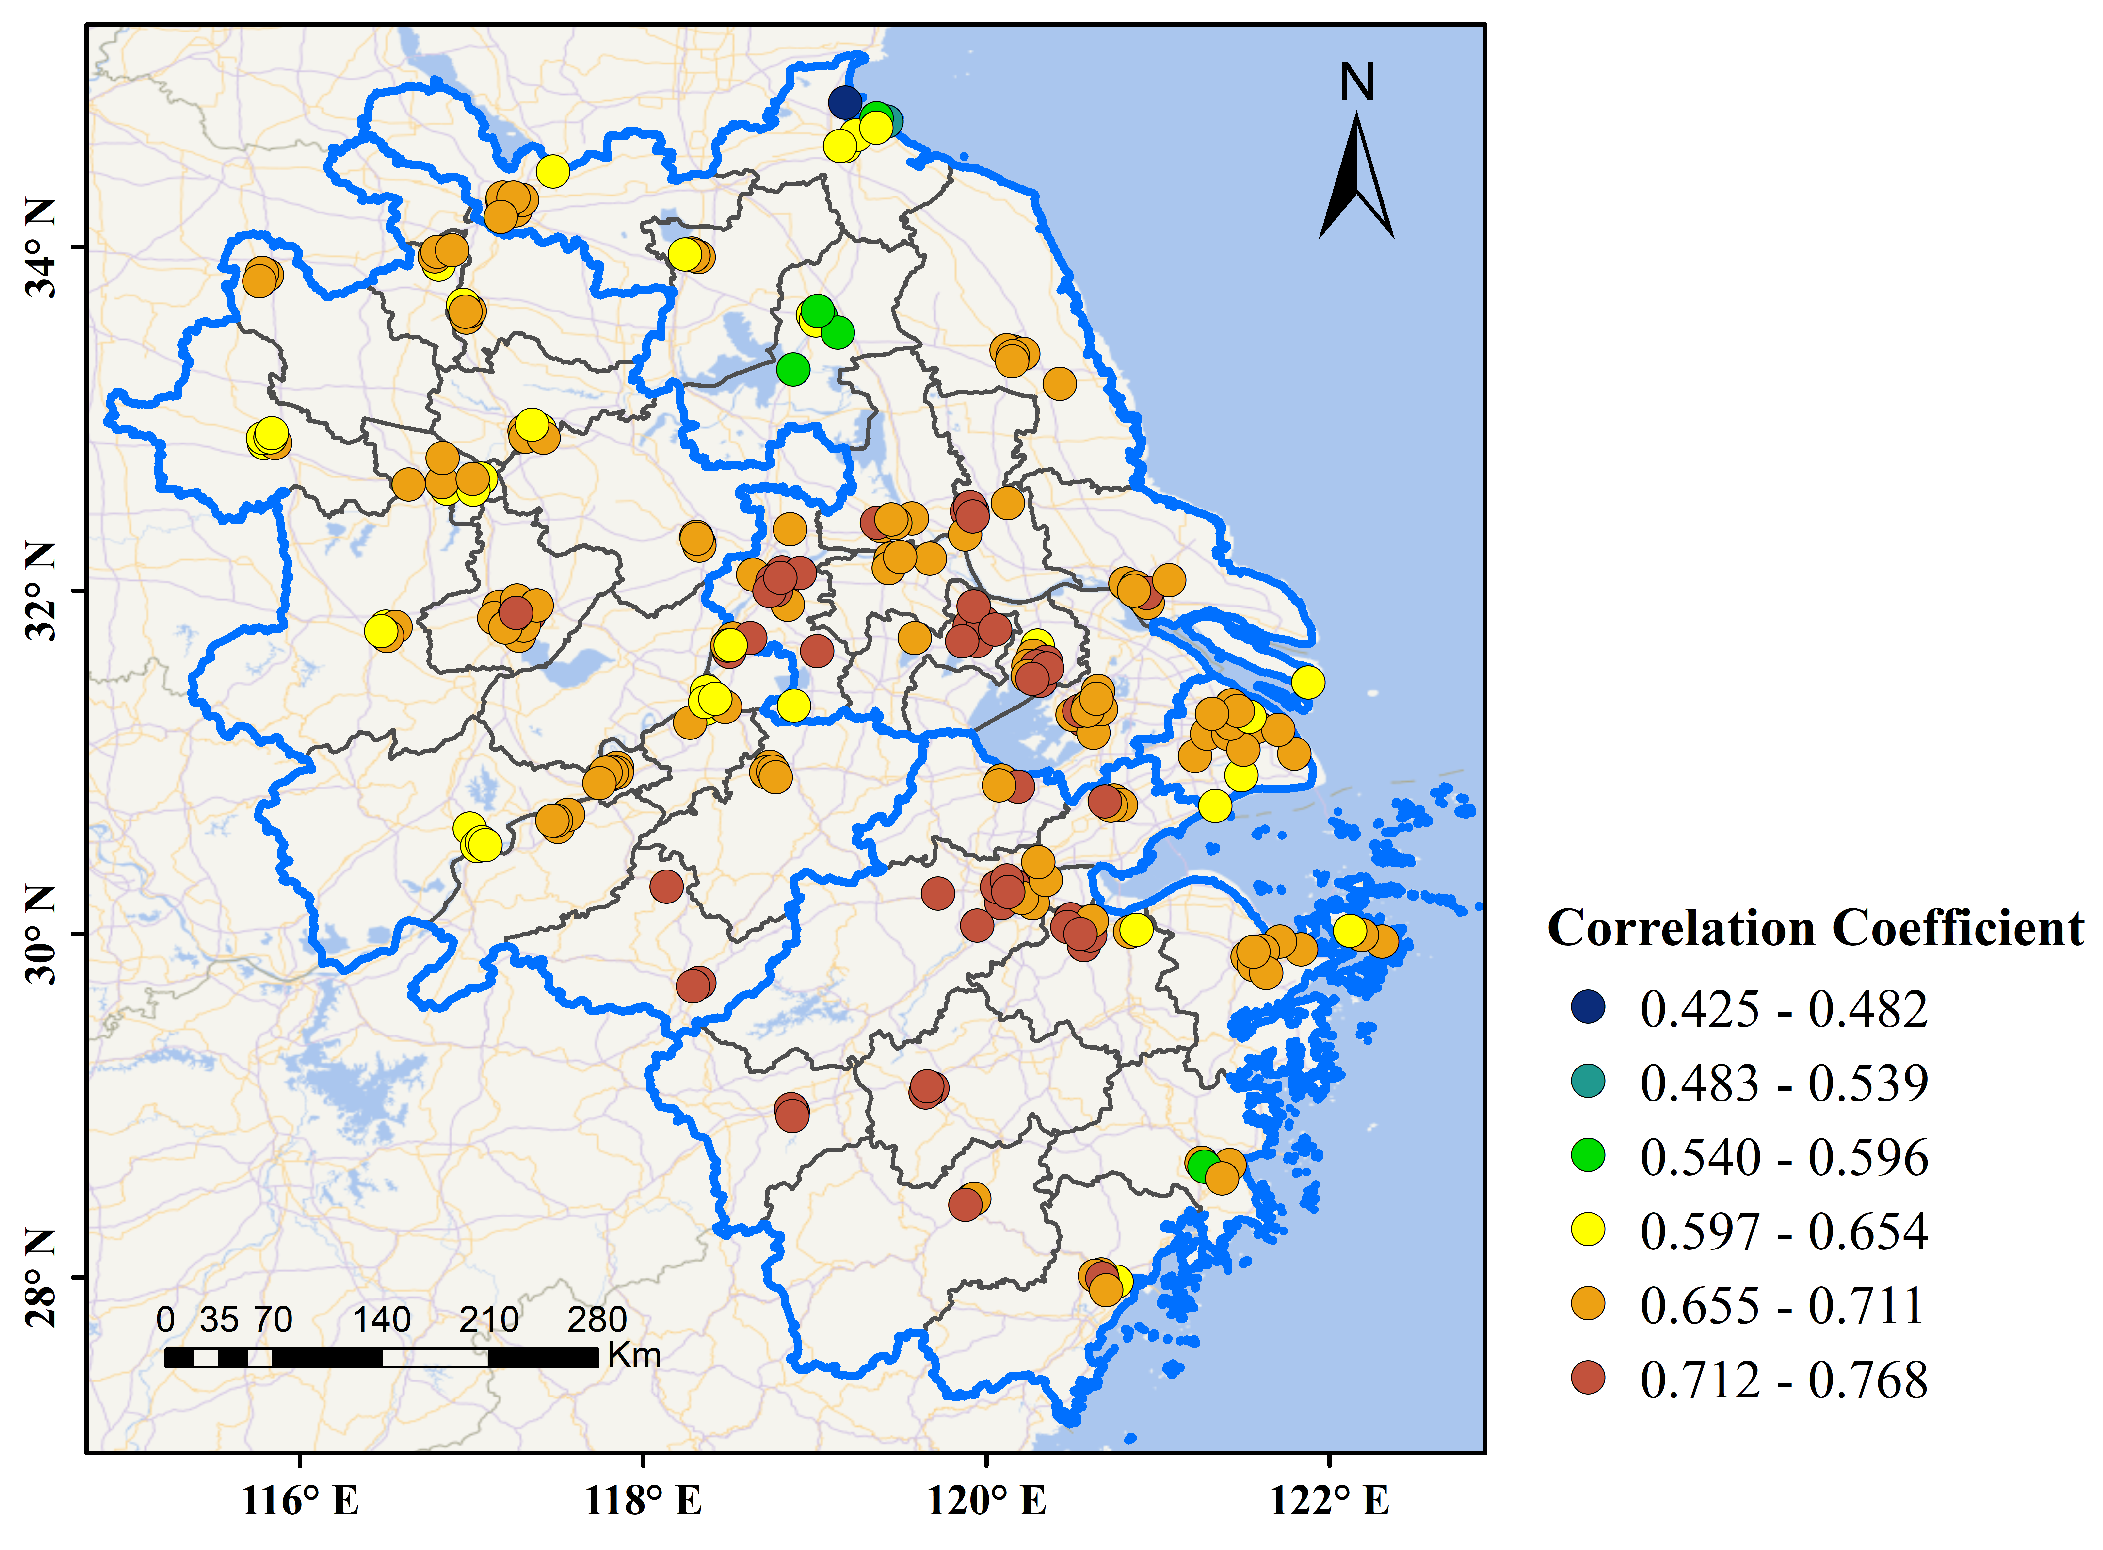Select the 0.425 - 0.482 legend label
Viewport: 2103px width, 1550px height.
(x=1783, y=1008)
